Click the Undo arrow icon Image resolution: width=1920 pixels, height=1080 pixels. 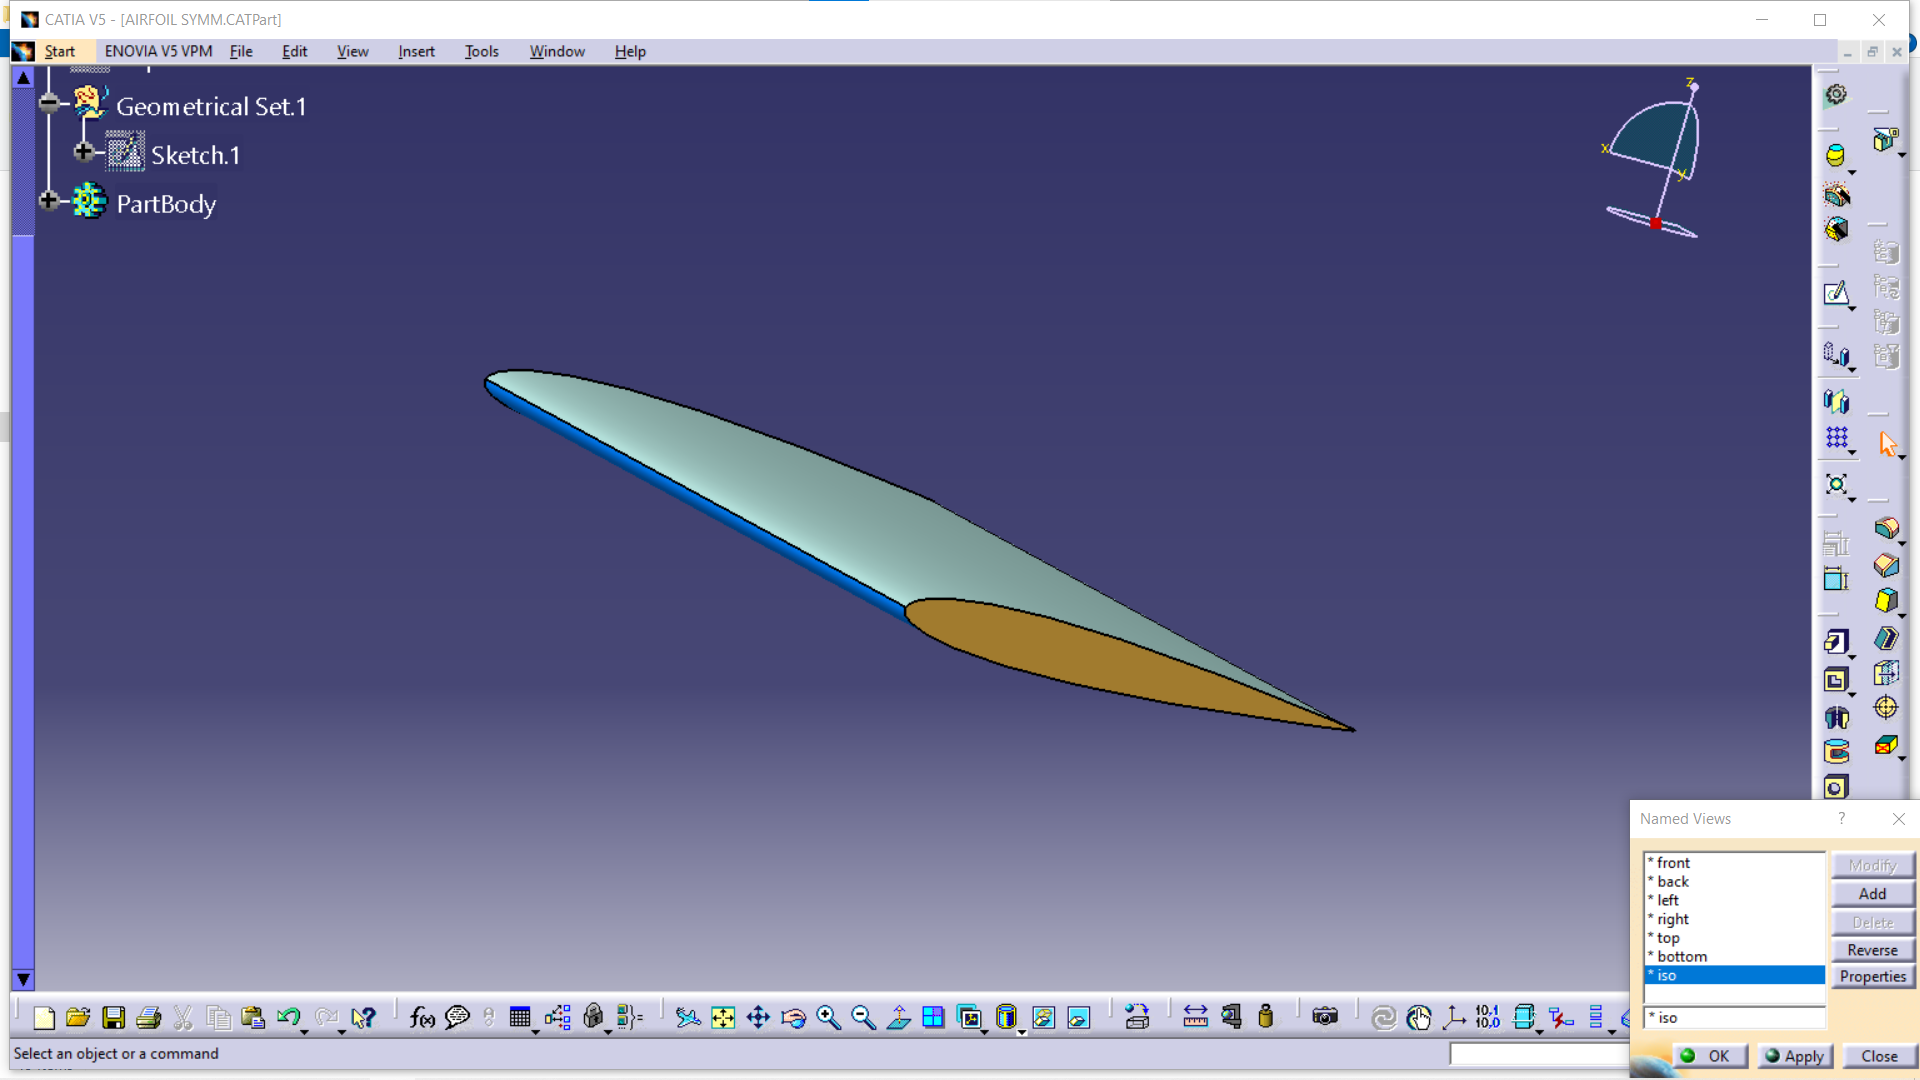click(x=288, y=1018)
